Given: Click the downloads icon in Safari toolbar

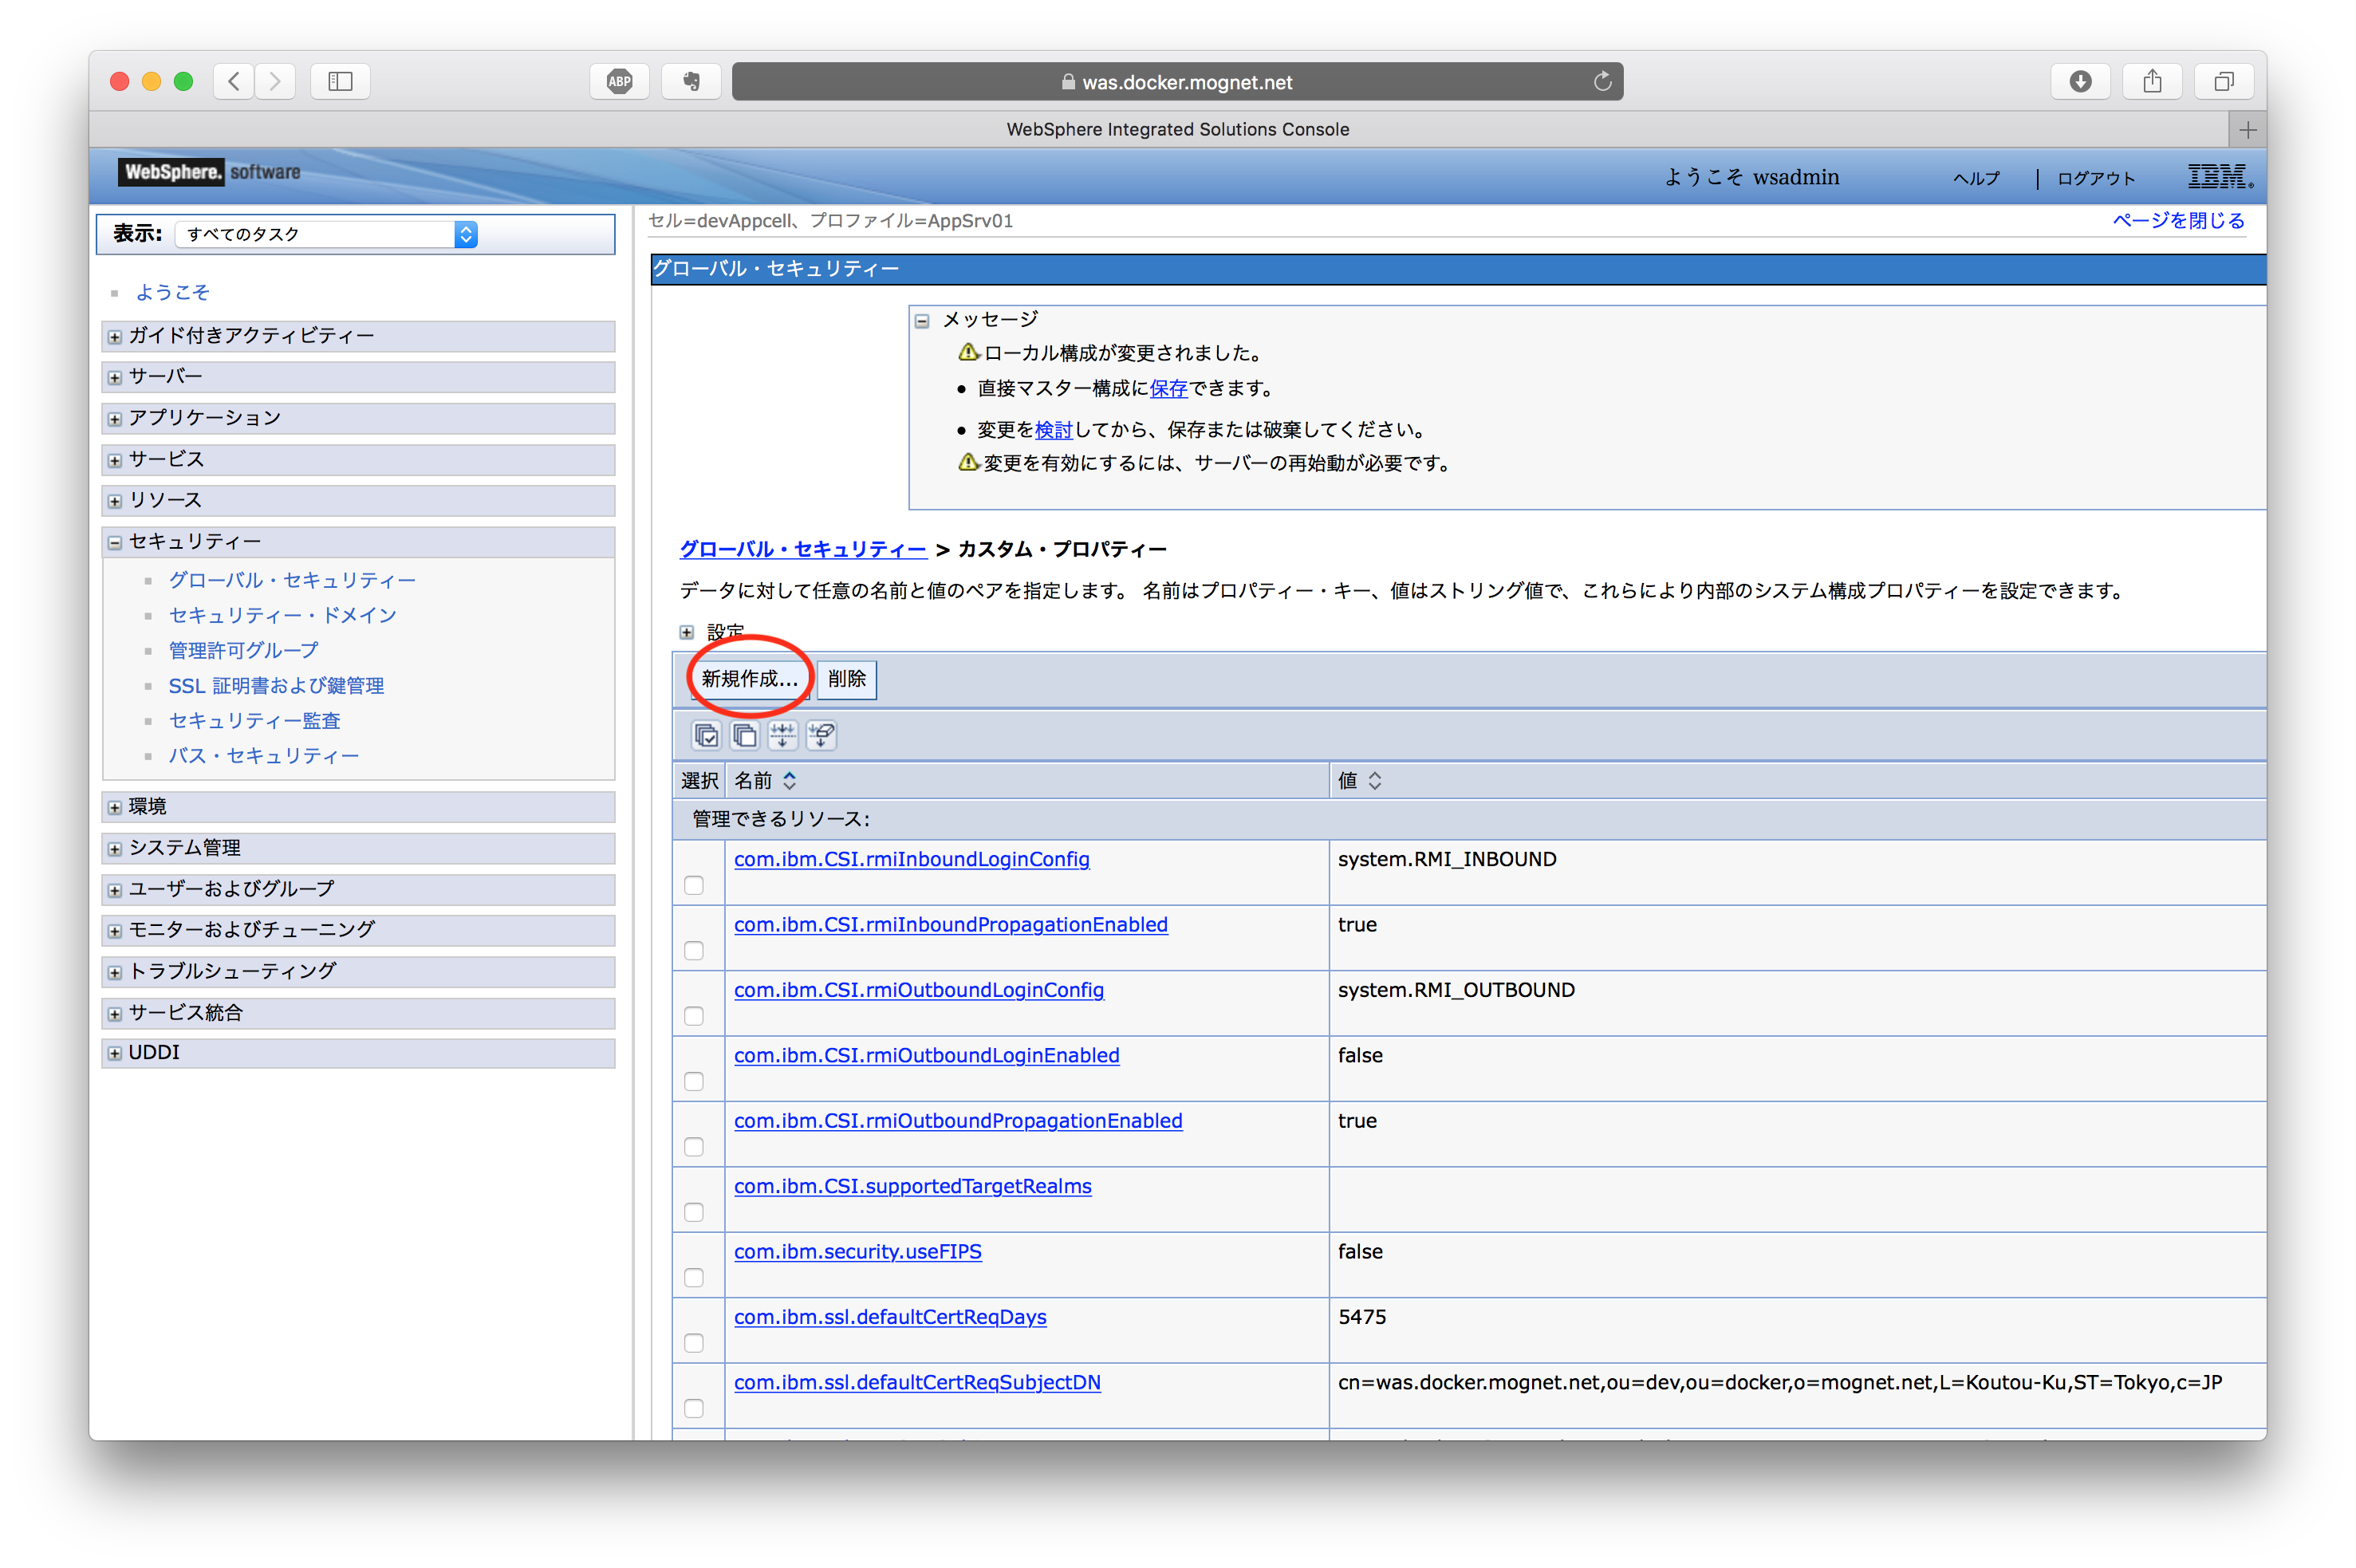Looking at the screenshot, I should (x=2080, y=81).
